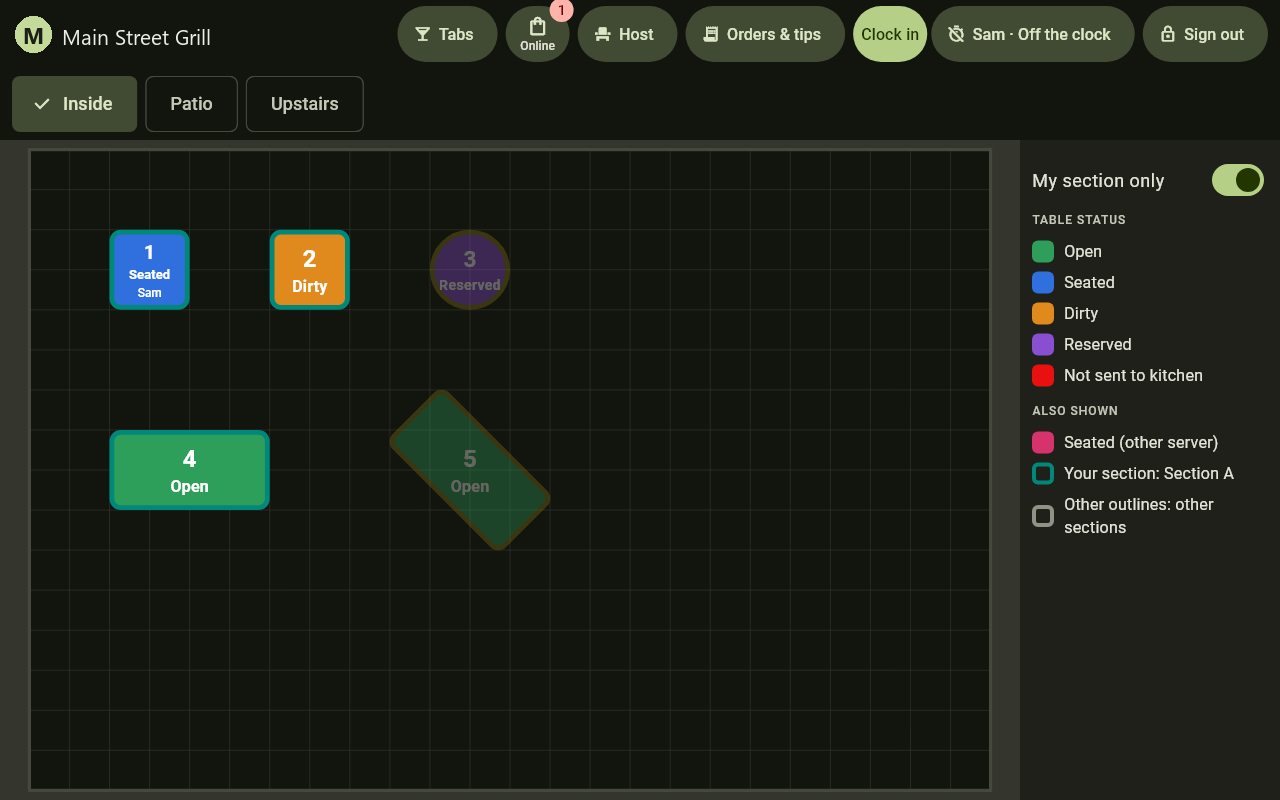Open the Orders & tips page

[x=765, y=34]
